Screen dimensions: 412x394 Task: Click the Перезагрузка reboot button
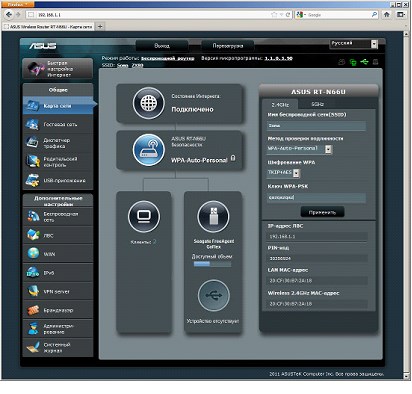pos(228,46)
